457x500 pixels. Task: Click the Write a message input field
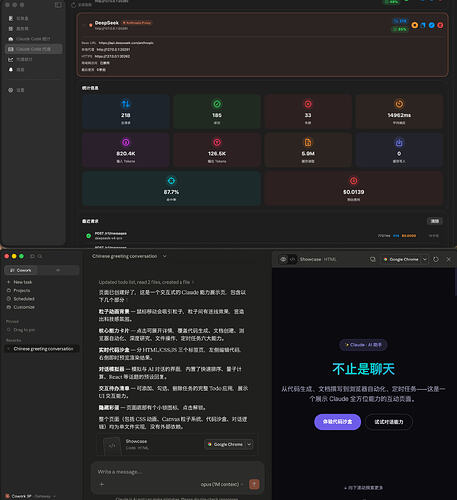point(177,472)
